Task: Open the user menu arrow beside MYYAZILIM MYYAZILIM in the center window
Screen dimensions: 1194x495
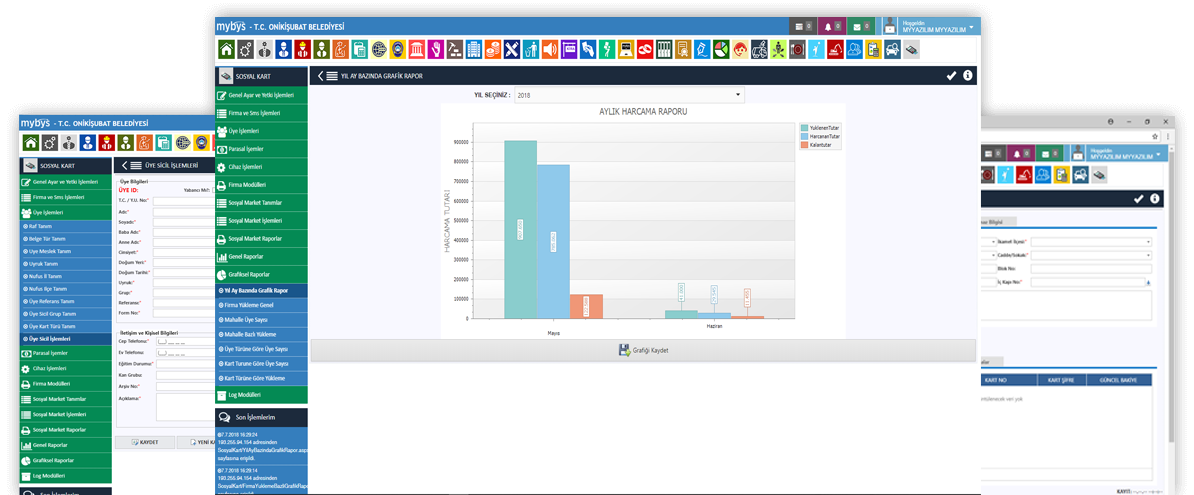Action: click(x=971, y=26)
